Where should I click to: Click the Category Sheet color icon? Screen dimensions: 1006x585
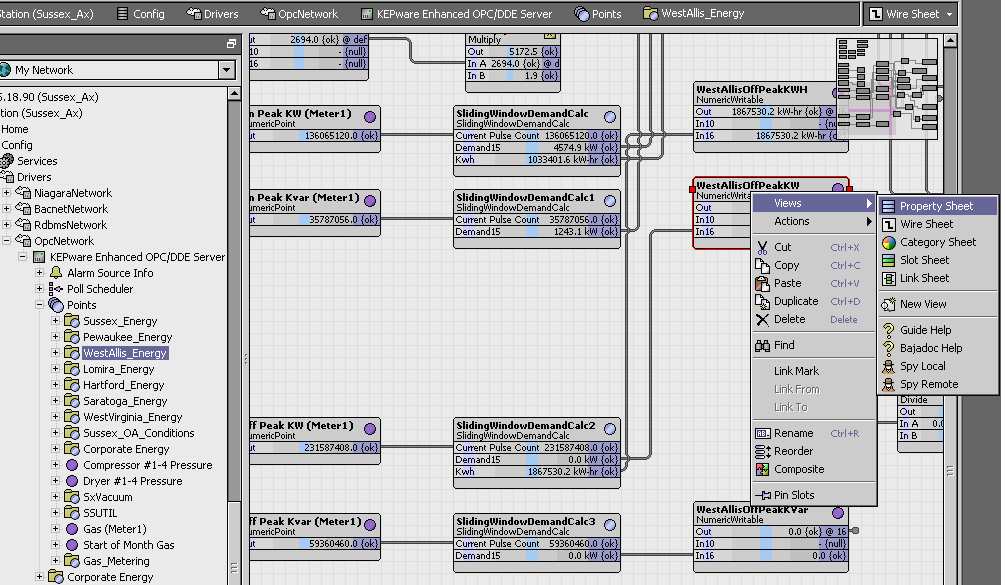coord(889,242)
